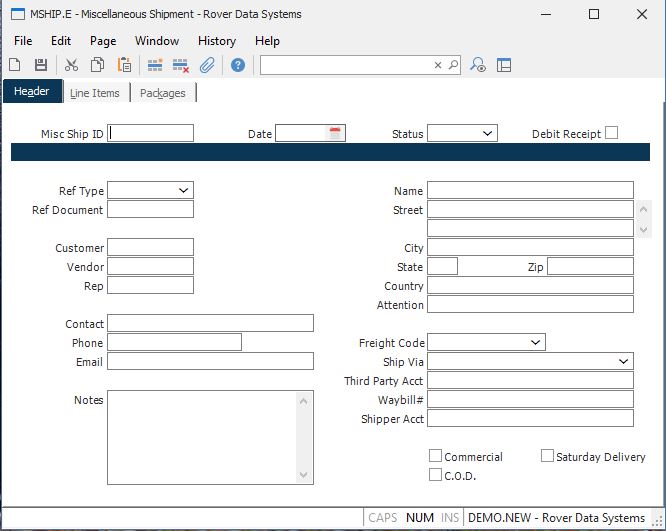Toggle the Saturday Delivery checkbox
The height and width of the screenshot is (531, 666).
pyautogui.click(x=547, y=456)
